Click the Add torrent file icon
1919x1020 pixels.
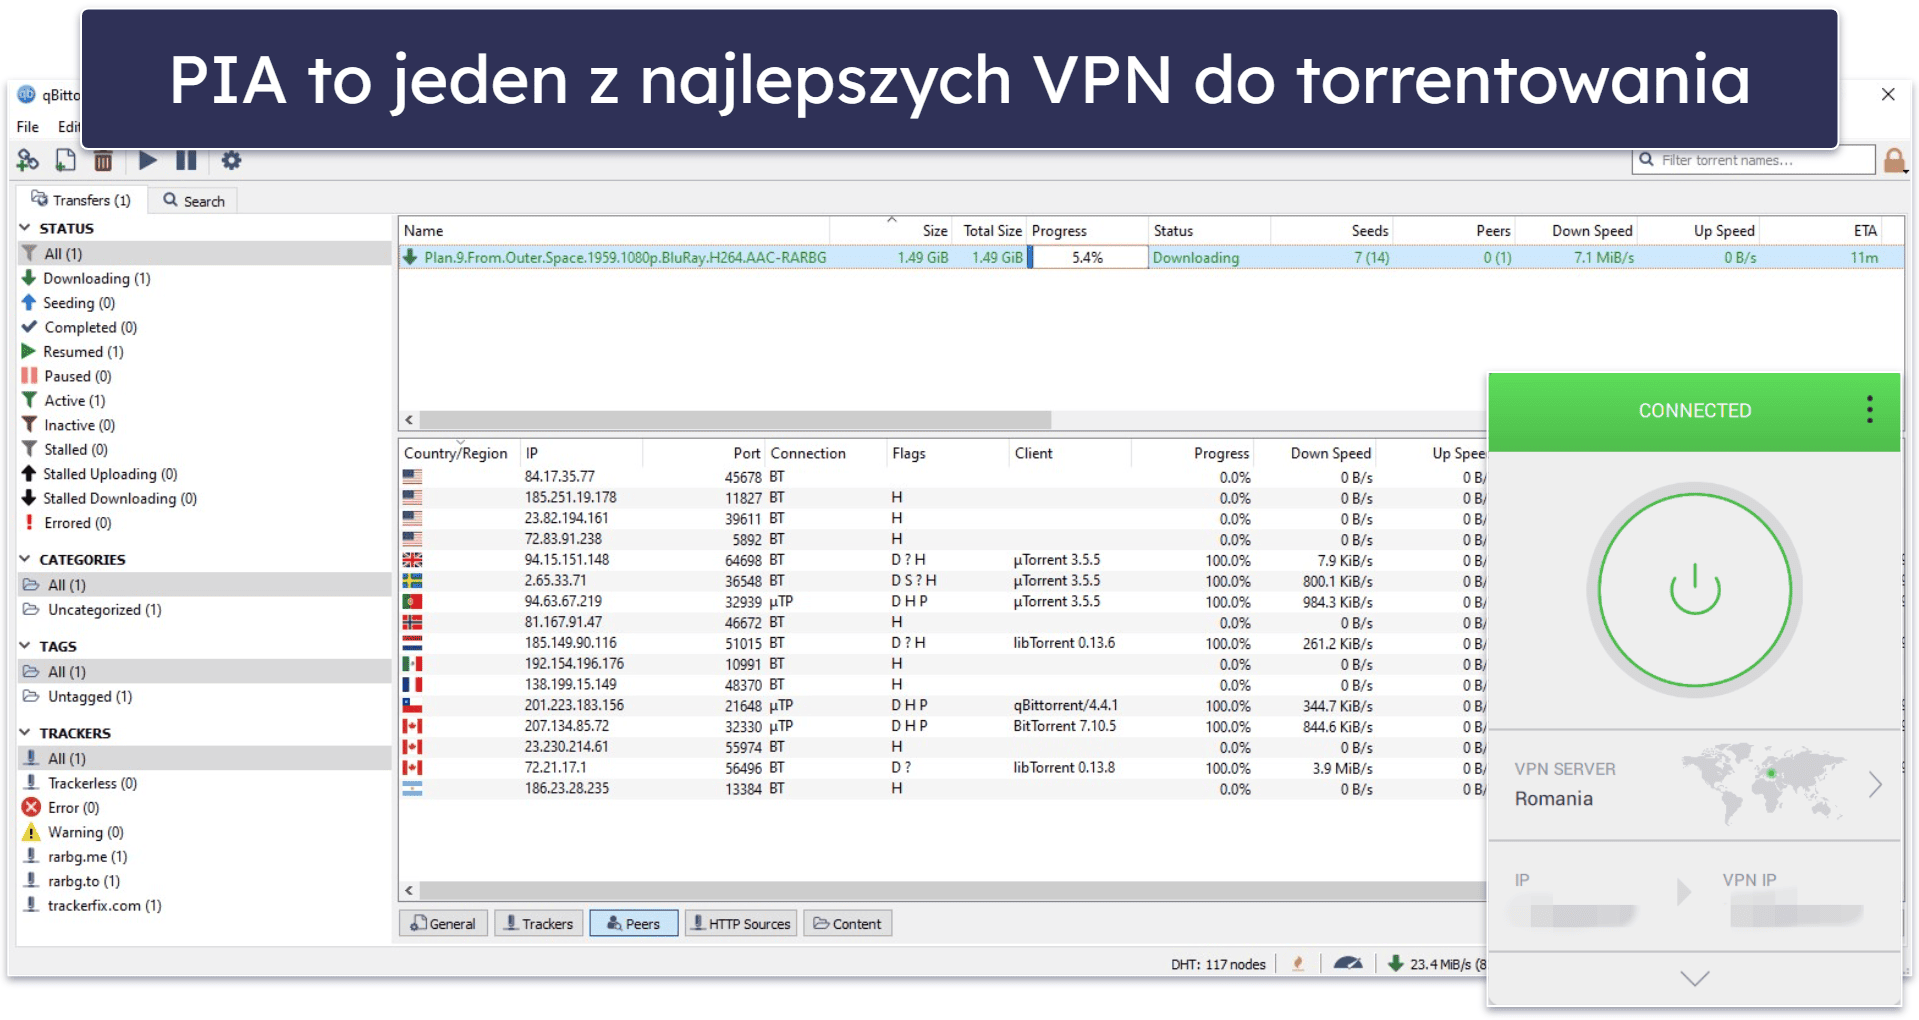coord(65,160)
